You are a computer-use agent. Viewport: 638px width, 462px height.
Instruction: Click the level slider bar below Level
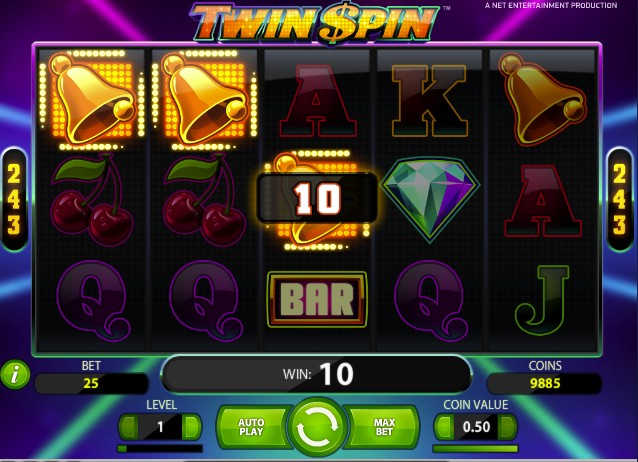(160, 449)
